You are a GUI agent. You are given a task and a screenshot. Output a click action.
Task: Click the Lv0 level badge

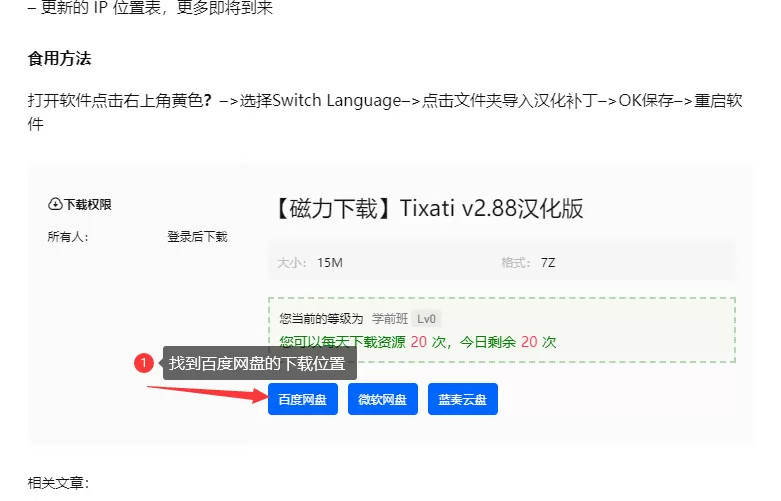click(427, 319)
